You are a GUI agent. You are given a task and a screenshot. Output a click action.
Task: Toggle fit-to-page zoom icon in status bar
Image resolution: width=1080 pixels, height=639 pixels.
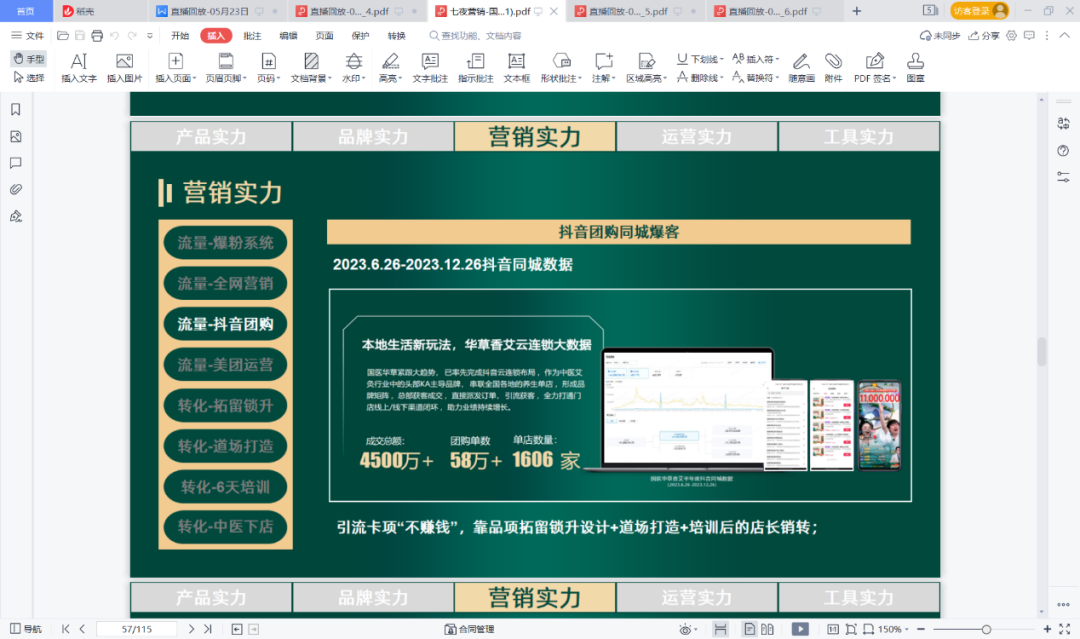click(851, 629)
